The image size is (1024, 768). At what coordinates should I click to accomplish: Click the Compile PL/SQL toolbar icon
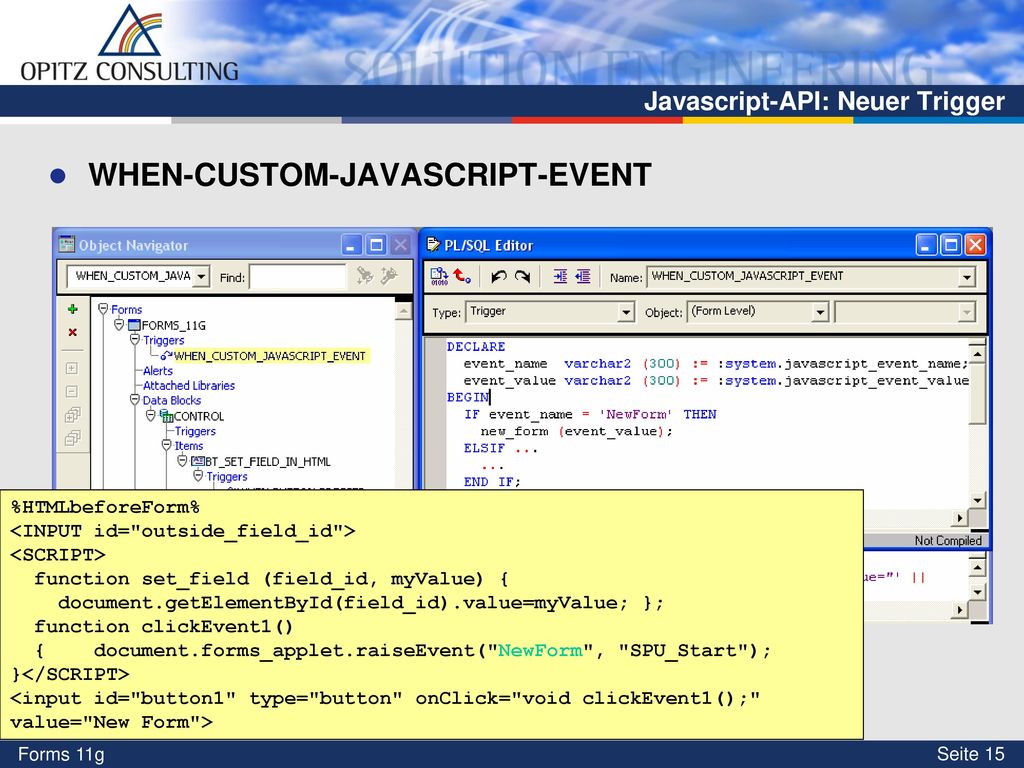point(439,277)
